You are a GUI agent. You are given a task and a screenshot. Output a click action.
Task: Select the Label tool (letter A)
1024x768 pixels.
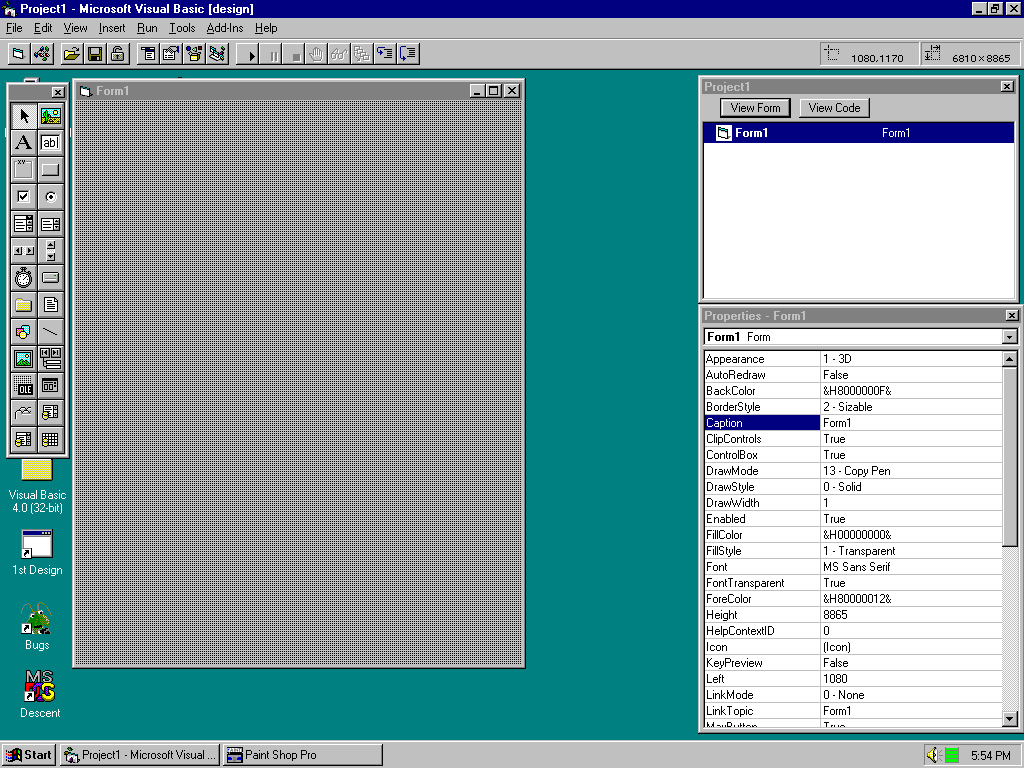(x=24, y=143)
